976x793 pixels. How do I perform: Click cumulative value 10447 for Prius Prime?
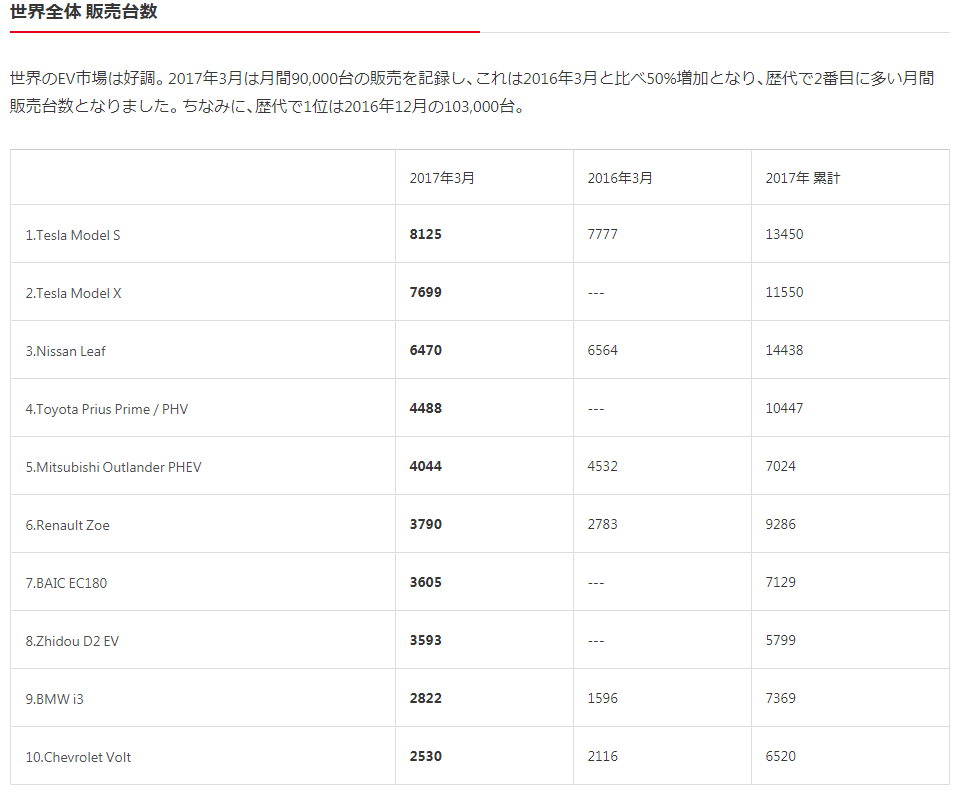[784, 408]
